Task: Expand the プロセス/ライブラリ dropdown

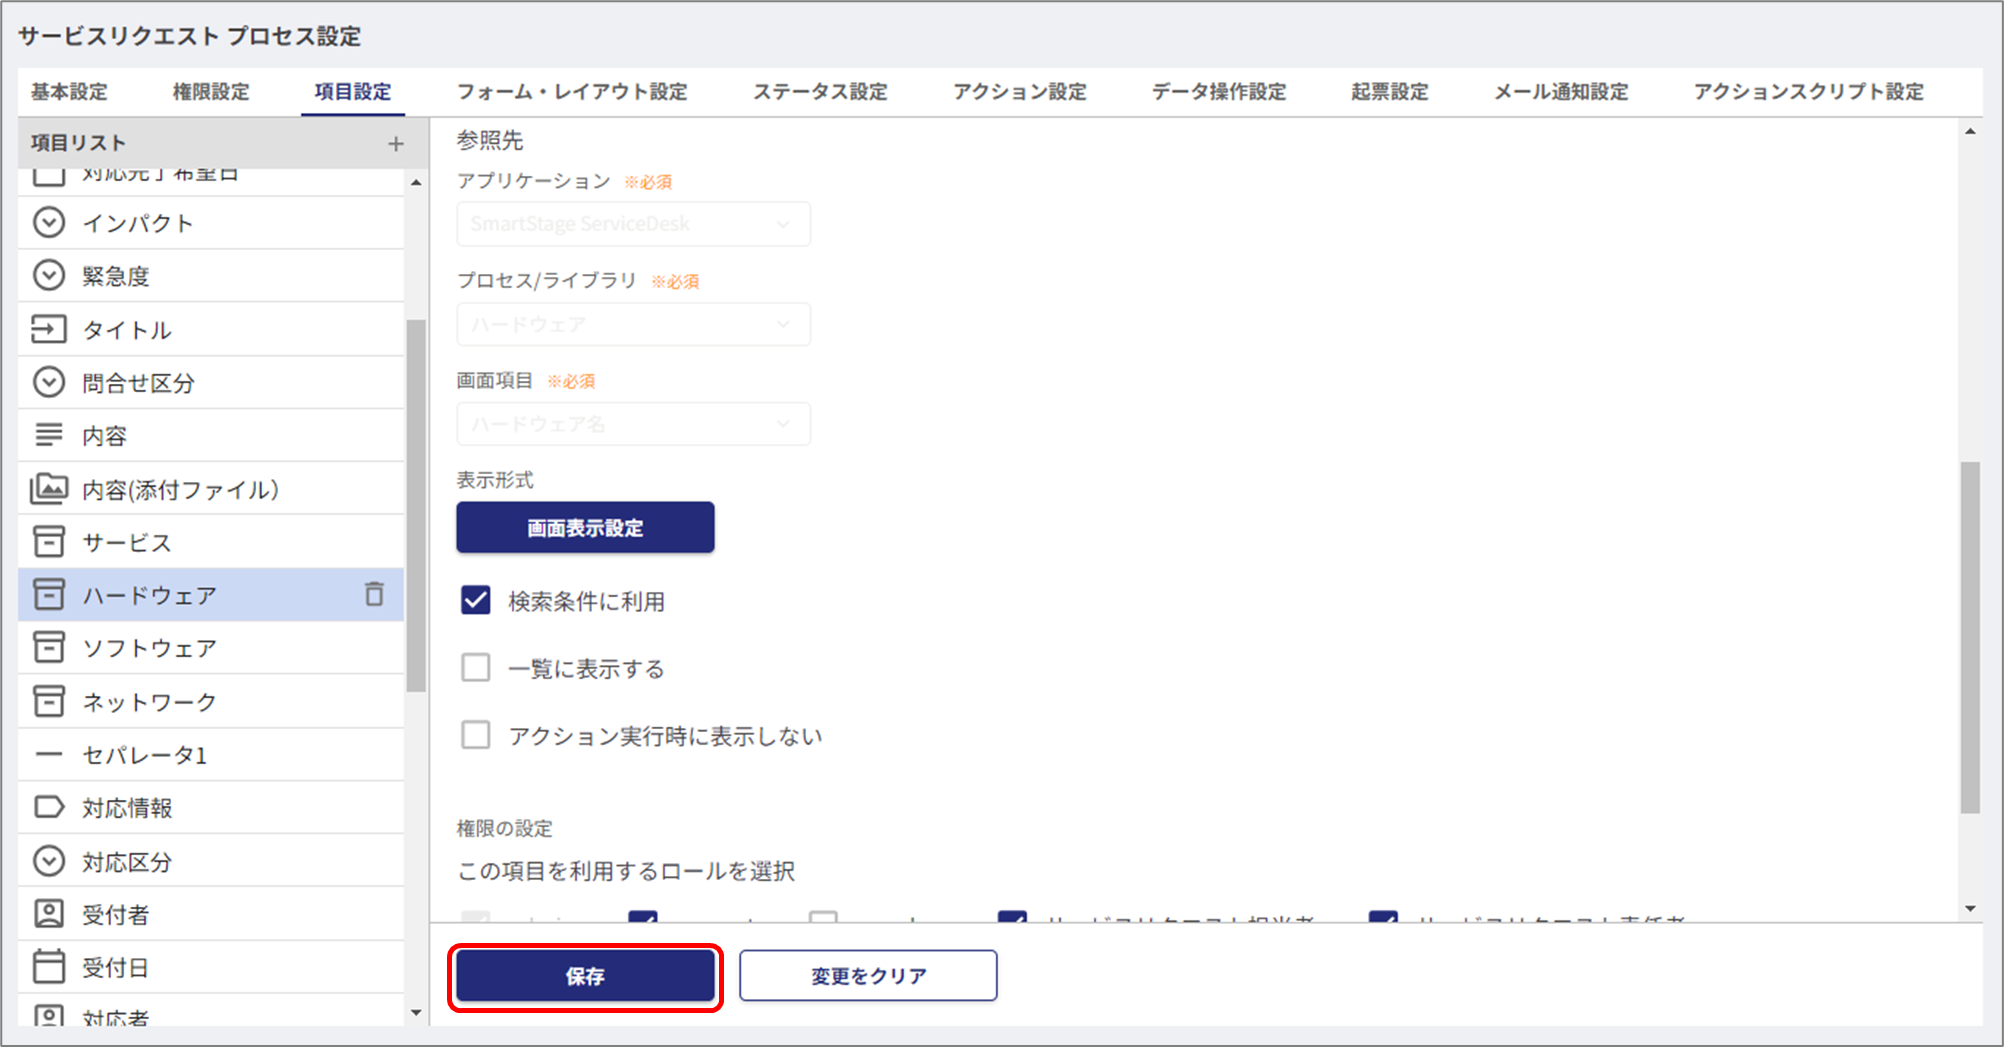Action: (x=633, y=324)
